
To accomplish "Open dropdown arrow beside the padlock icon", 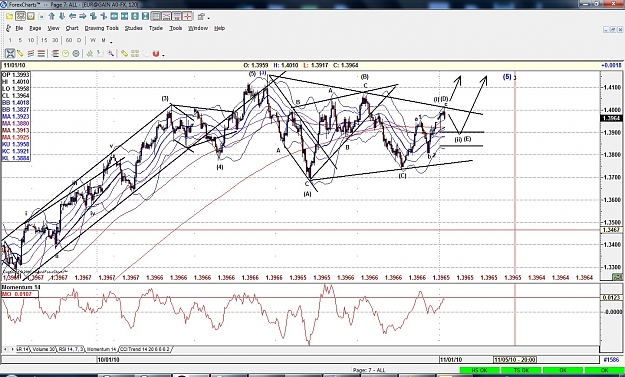I will click(x=208, y=18).
